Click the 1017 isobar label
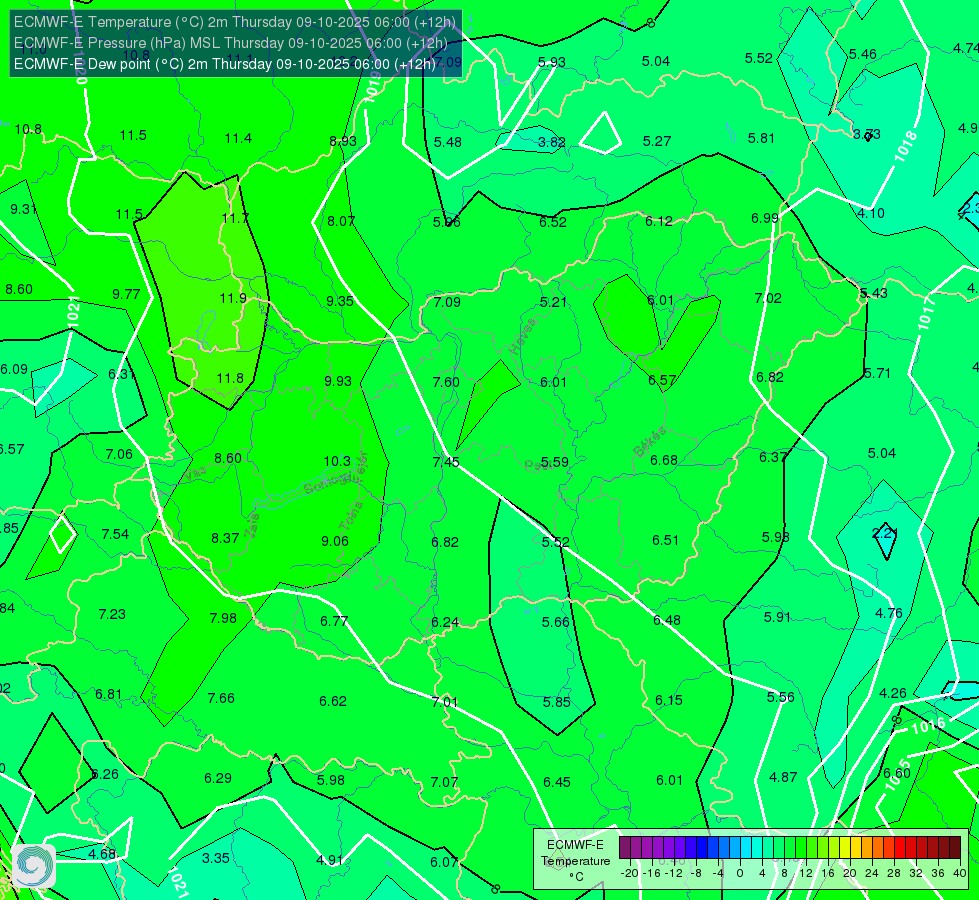 (926, 314)
